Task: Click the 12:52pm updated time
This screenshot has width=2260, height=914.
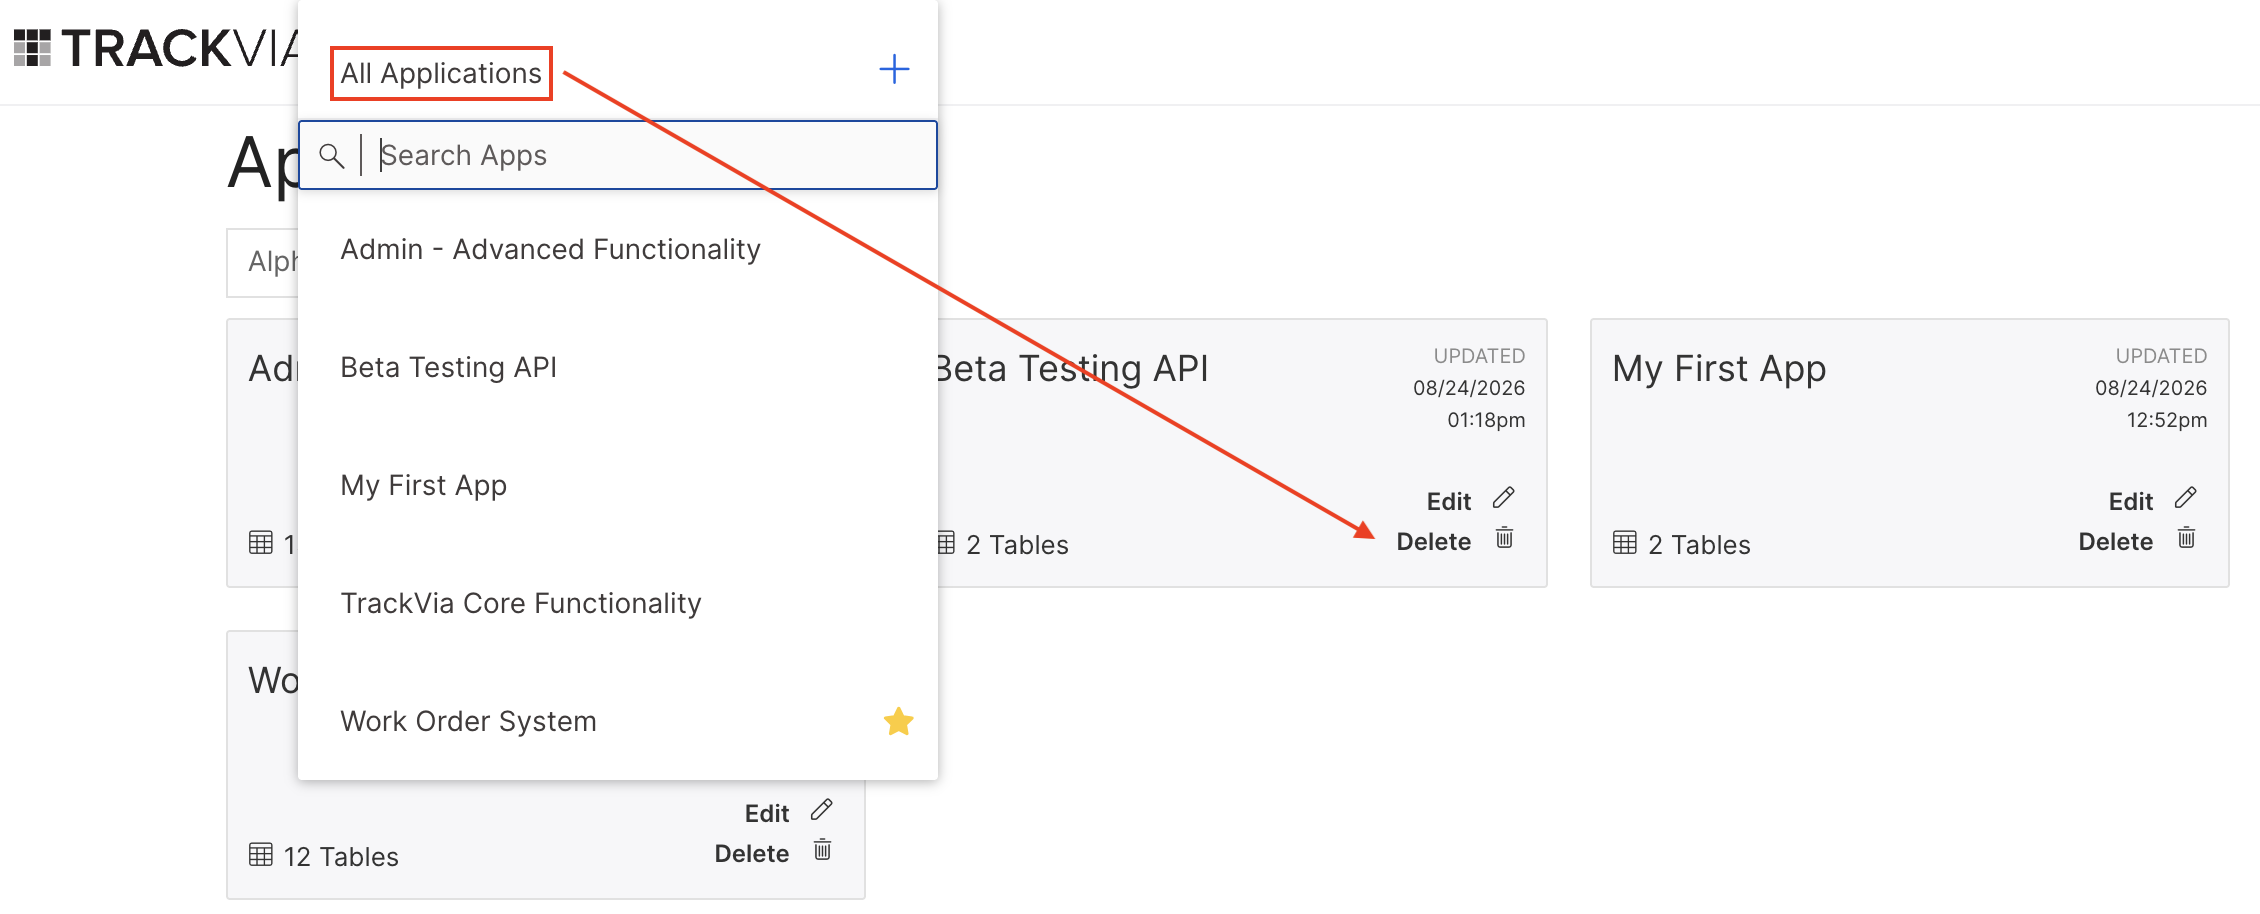Action: (x=2167, y=420)
